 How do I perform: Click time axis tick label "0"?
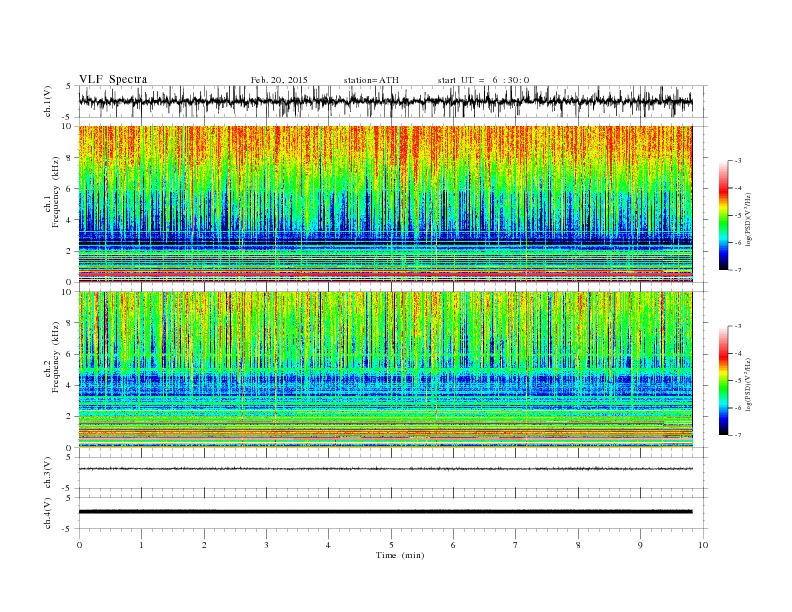point(79,545)
